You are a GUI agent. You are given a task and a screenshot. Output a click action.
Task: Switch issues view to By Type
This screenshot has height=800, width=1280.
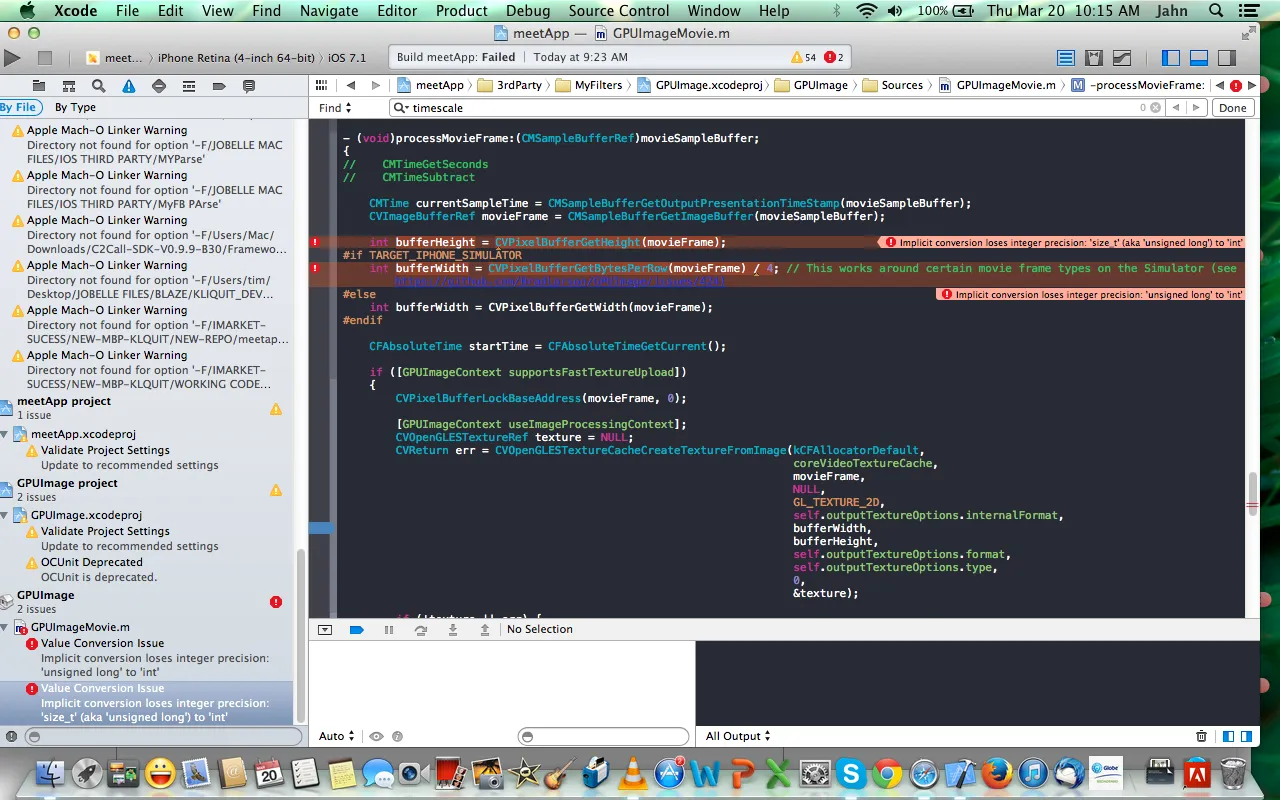point(75,107)
